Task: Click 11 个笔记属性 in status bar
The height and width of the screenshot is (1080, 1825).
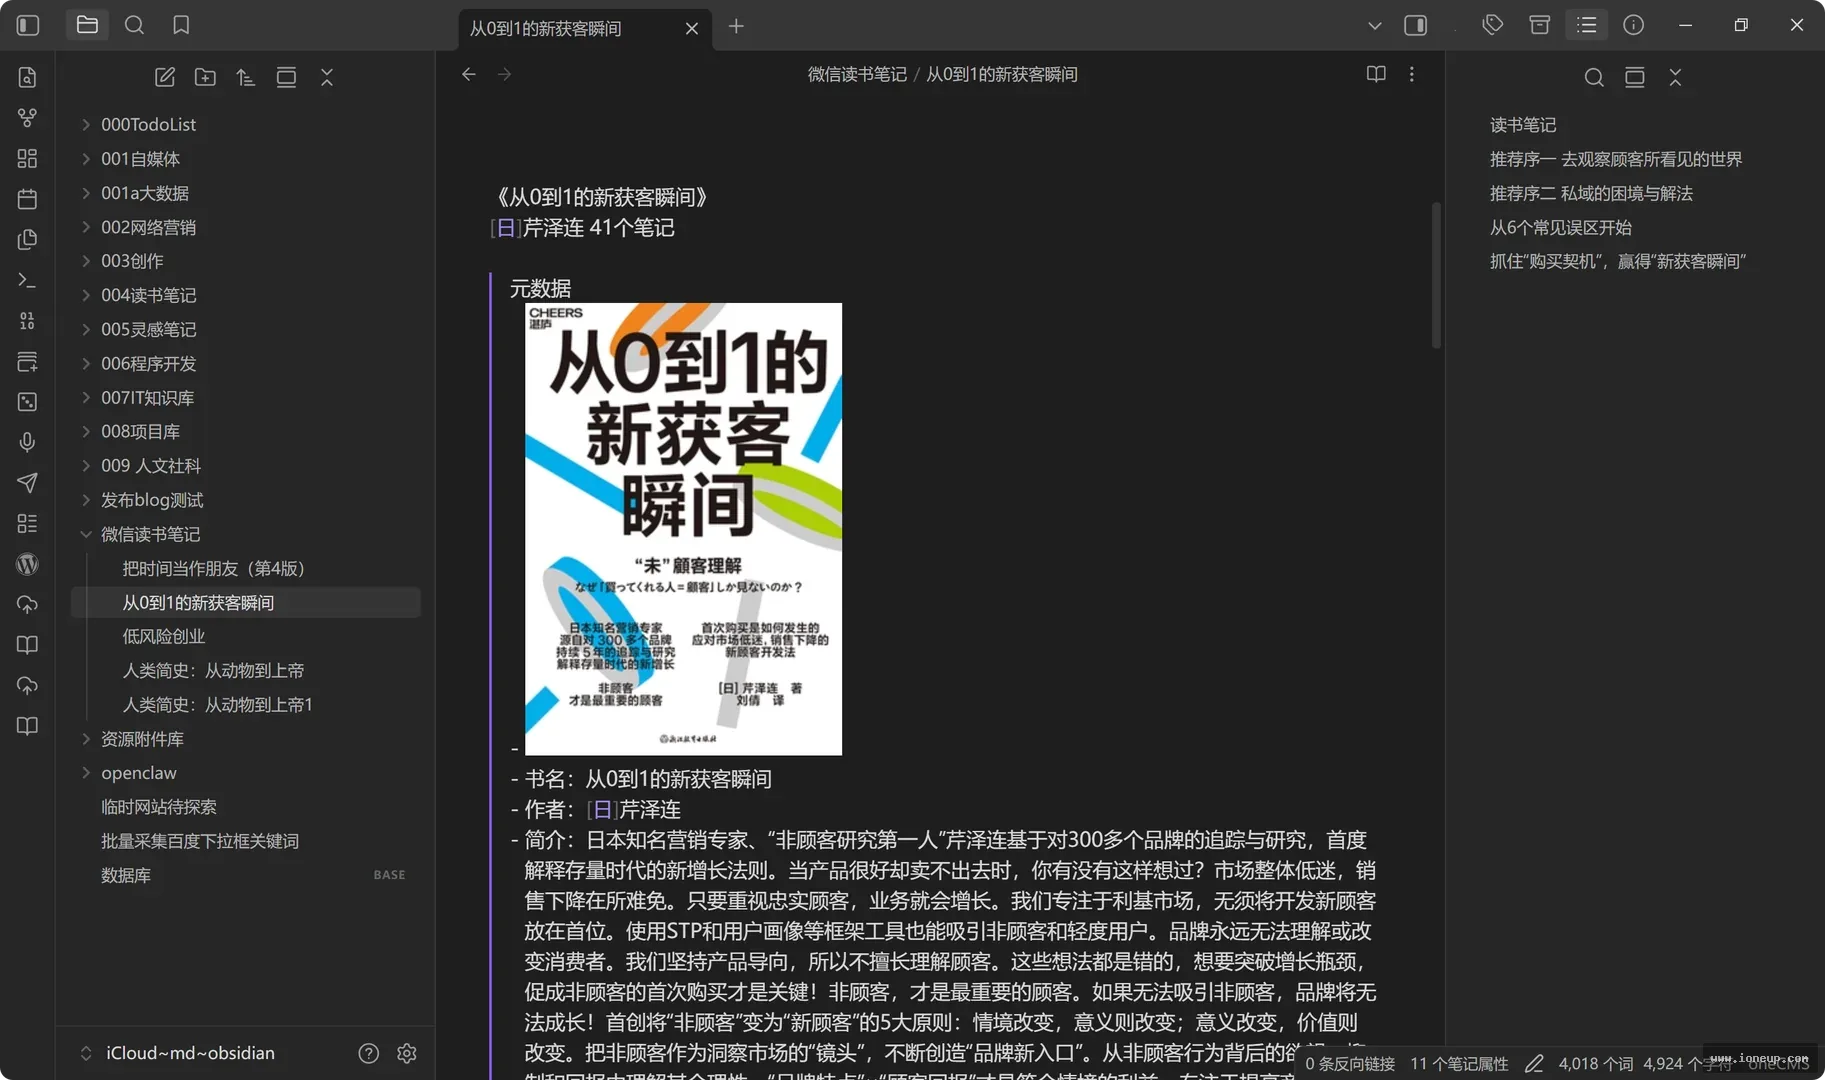Action: point(1459,1063)
